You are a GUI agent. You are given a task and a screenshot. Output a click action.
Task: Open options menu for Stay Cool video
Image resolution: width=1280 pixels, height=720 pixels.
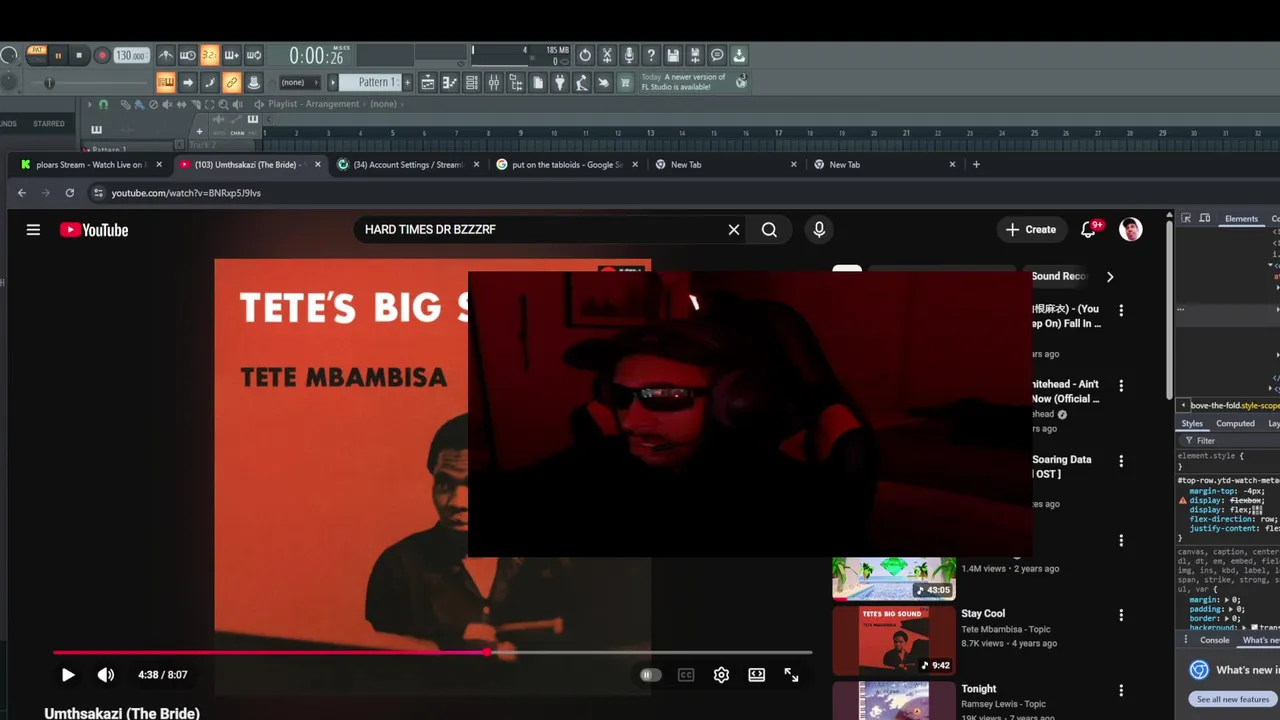click(x=1121, y=616)
